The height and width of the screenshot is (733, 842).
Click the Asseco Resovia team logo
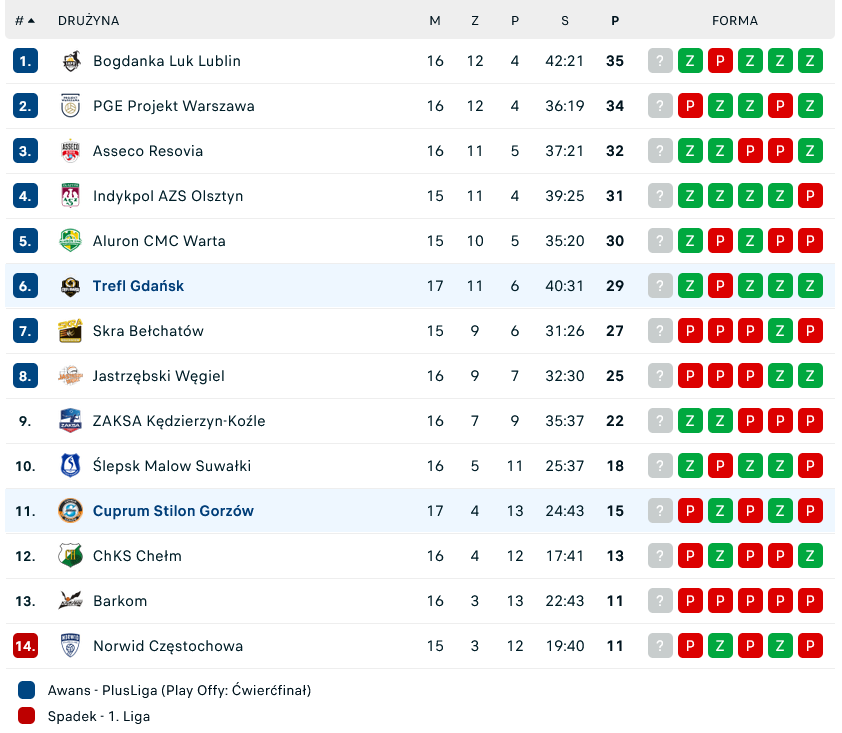pos(70,151)
